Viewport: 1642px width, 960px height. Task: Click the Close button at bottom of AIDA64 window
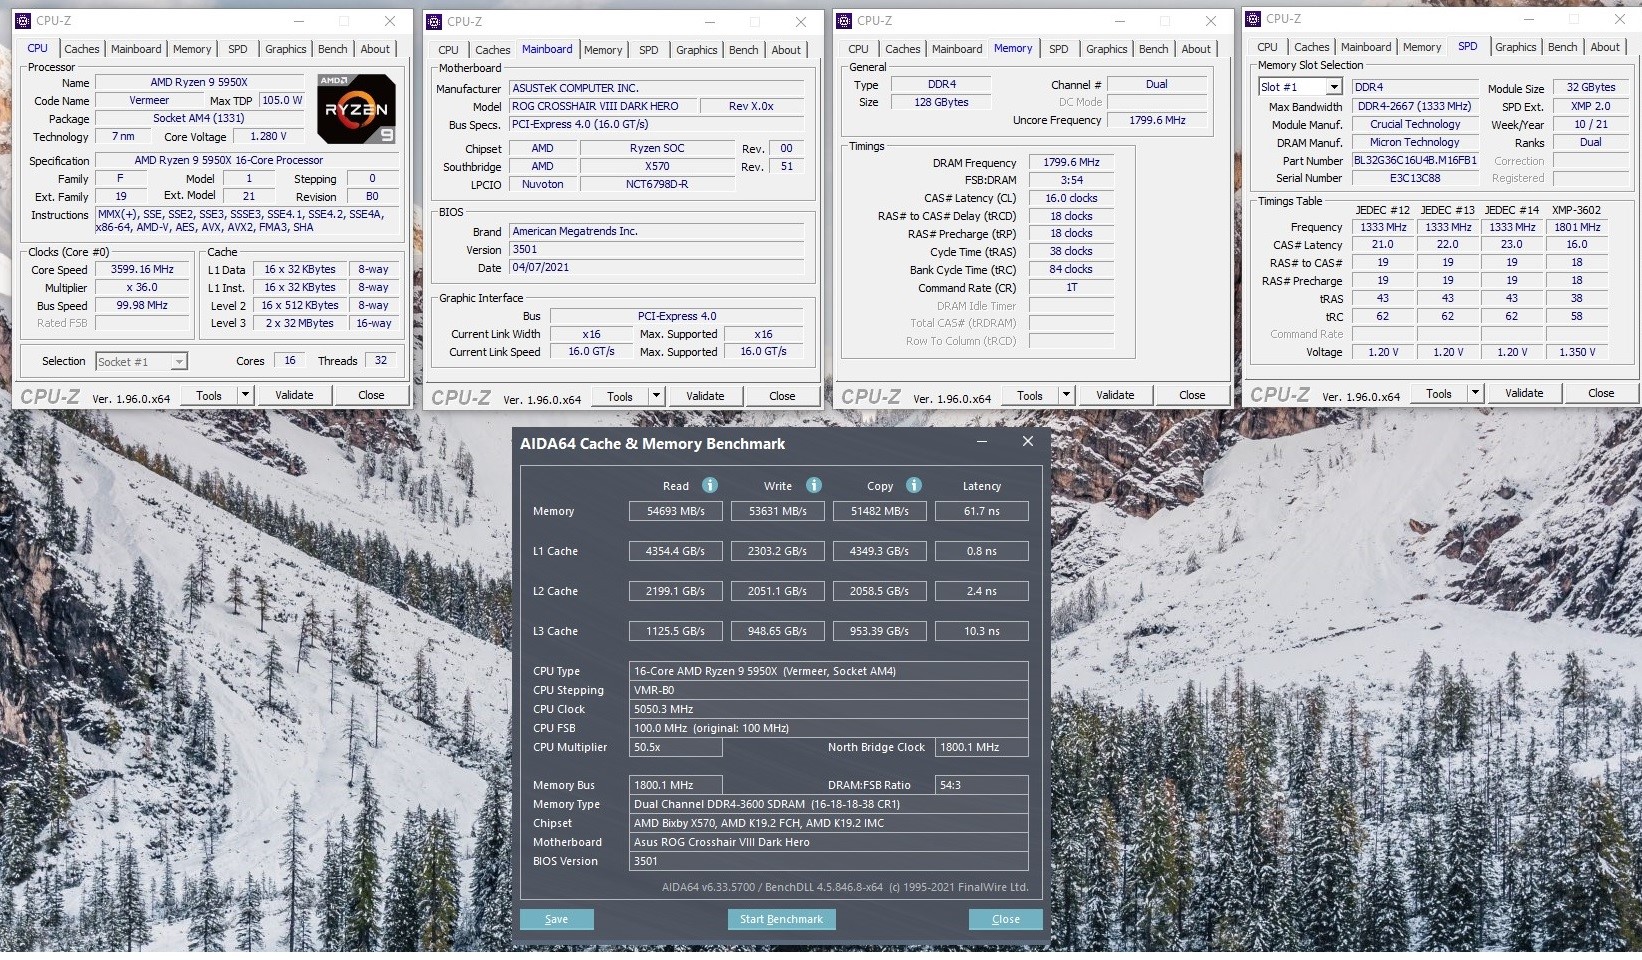1006,919
